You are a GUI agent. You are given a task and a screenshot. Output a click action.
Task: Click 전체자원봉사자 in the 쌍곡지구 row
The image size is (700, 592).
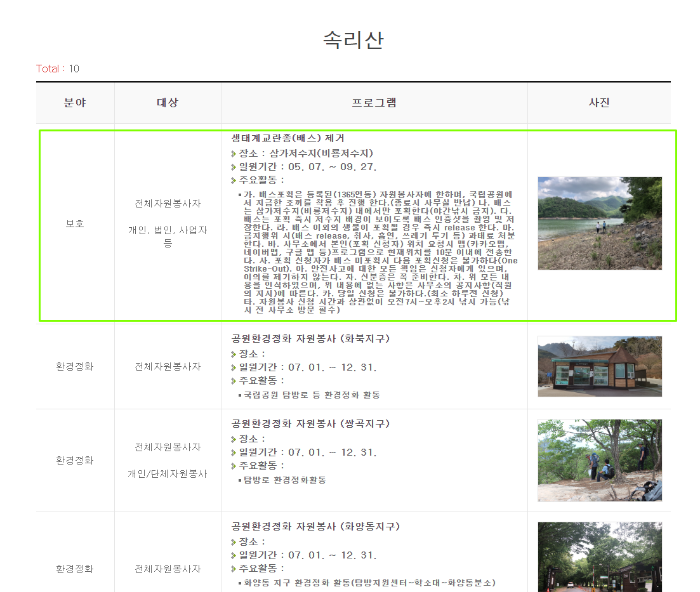(x=167, y=447)
